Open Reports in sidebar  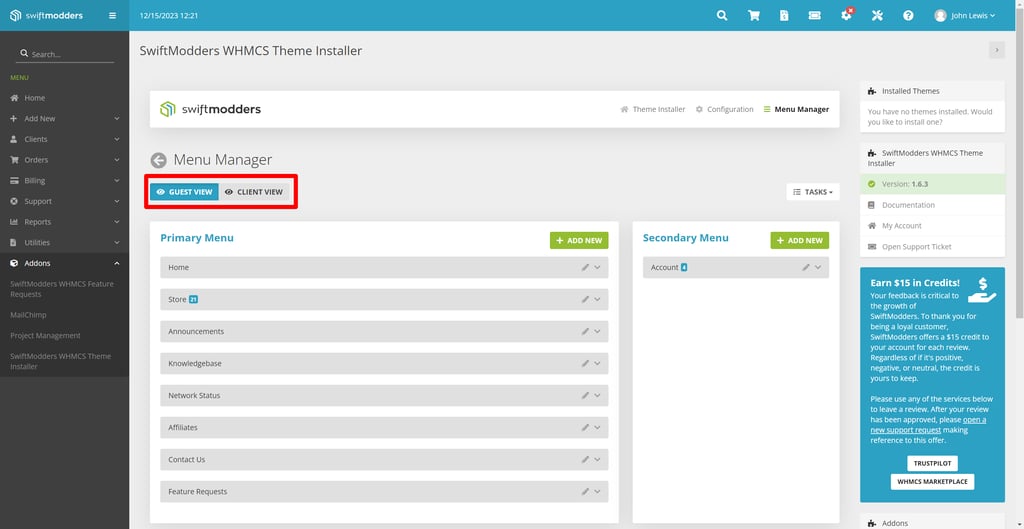pyautogui.click(x=65, y=222)
